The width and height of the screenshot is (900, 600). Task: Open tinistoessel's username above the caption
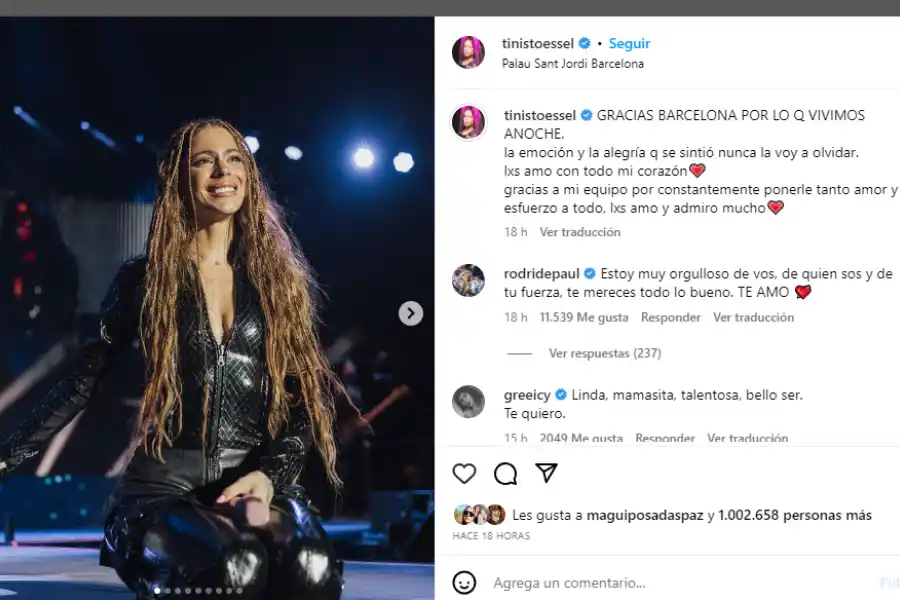tap(542, 115)
